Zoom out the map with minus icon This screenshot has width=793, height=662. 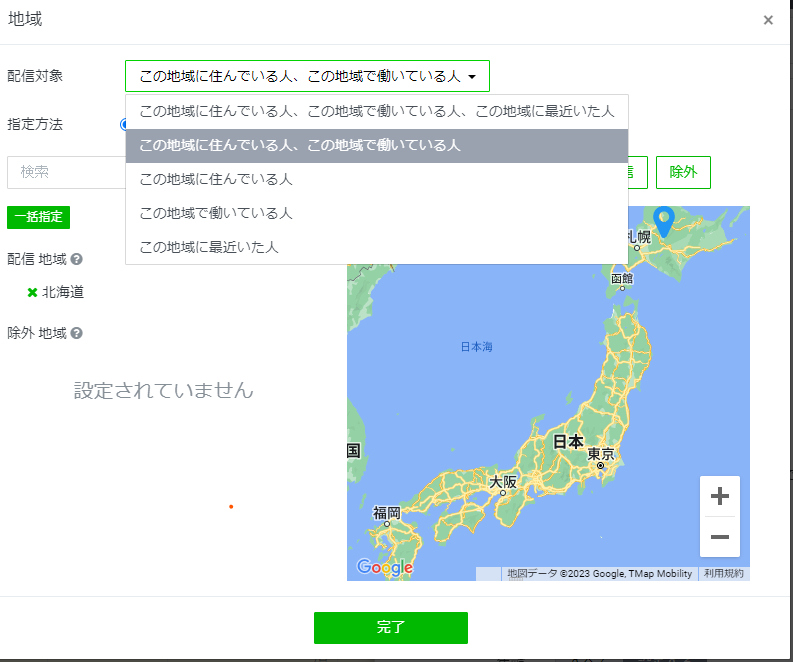[x=720, y=537]
